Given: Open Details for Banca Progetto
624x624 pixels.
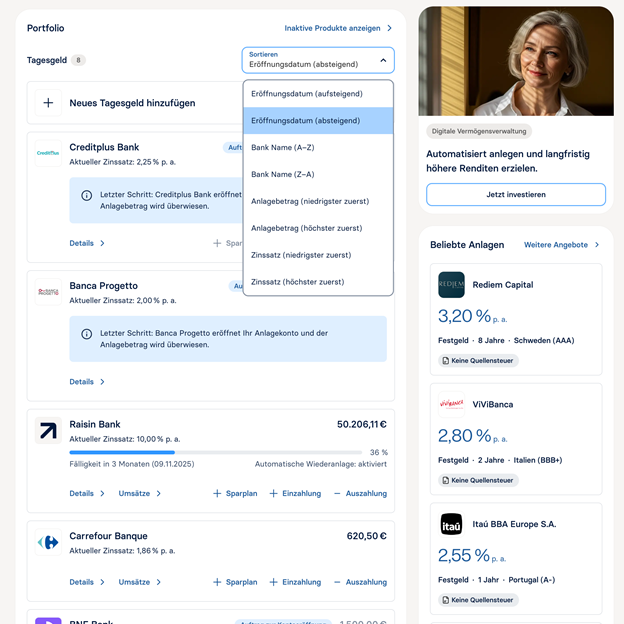Looking at the screenshot, I should pyautogui.click(x=87, y=382).
